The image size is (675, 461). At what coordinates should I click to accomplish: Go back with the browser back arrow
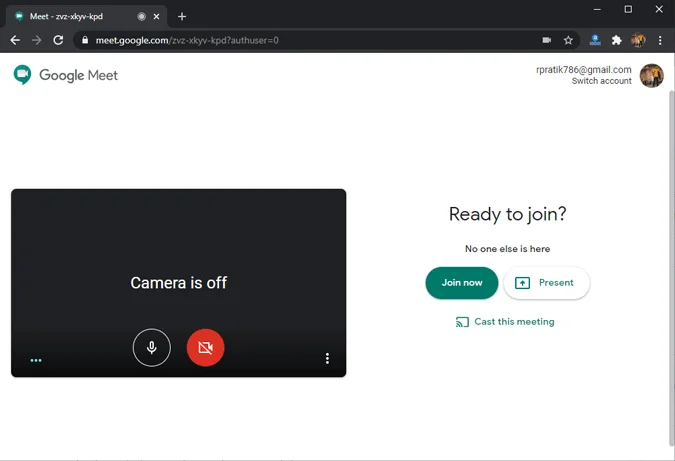click(15, 40)
